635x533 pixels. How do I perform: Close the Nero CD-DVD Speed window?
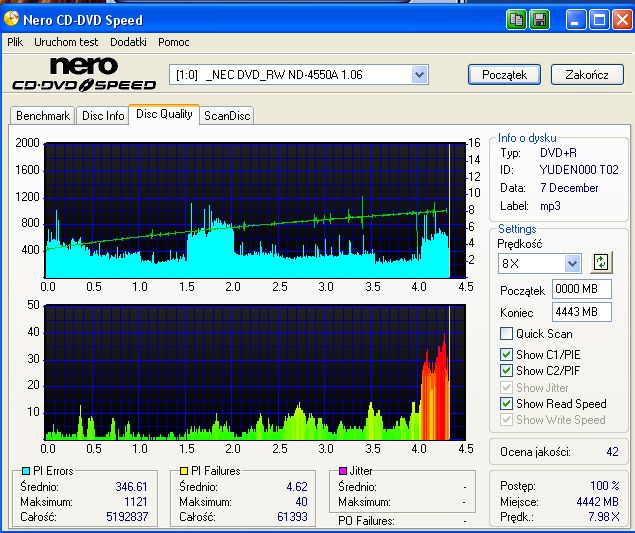point(623,19)
